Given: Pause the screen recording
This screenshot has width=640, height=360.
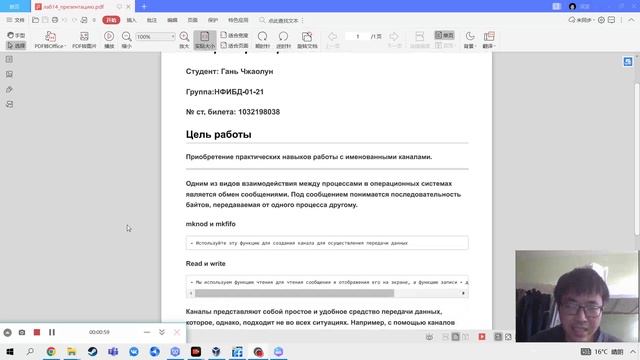Looking at the screenshot, I should click(x=52, y=332).
